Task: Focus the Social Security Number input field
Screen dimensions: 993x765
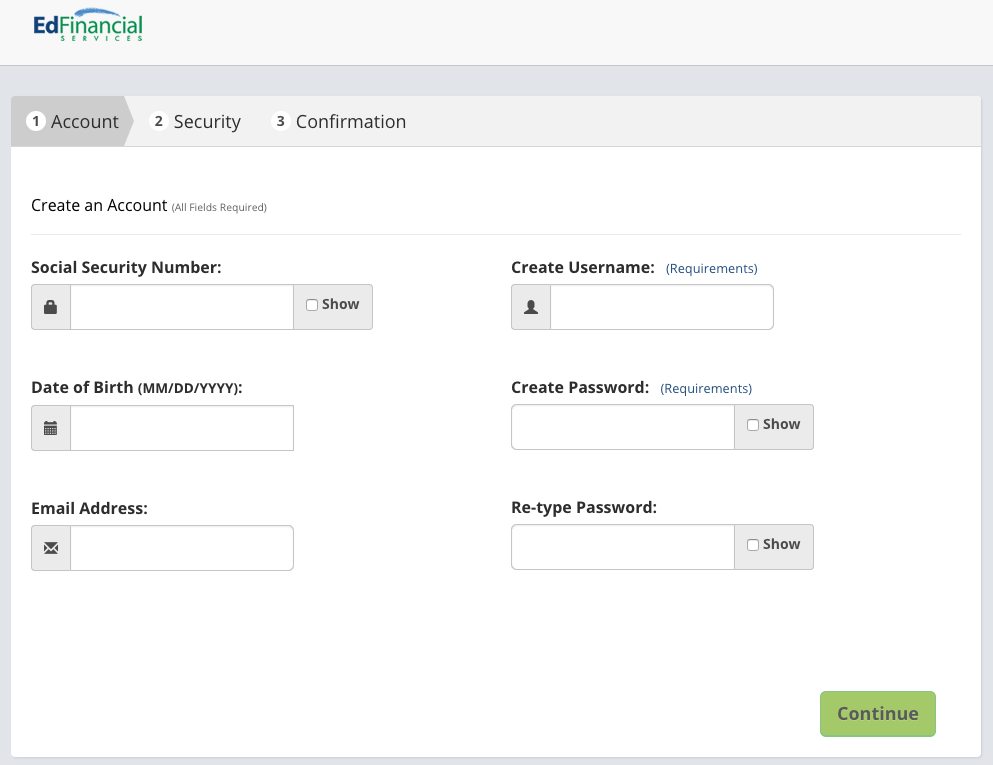Action: click(x=182, y=307)
